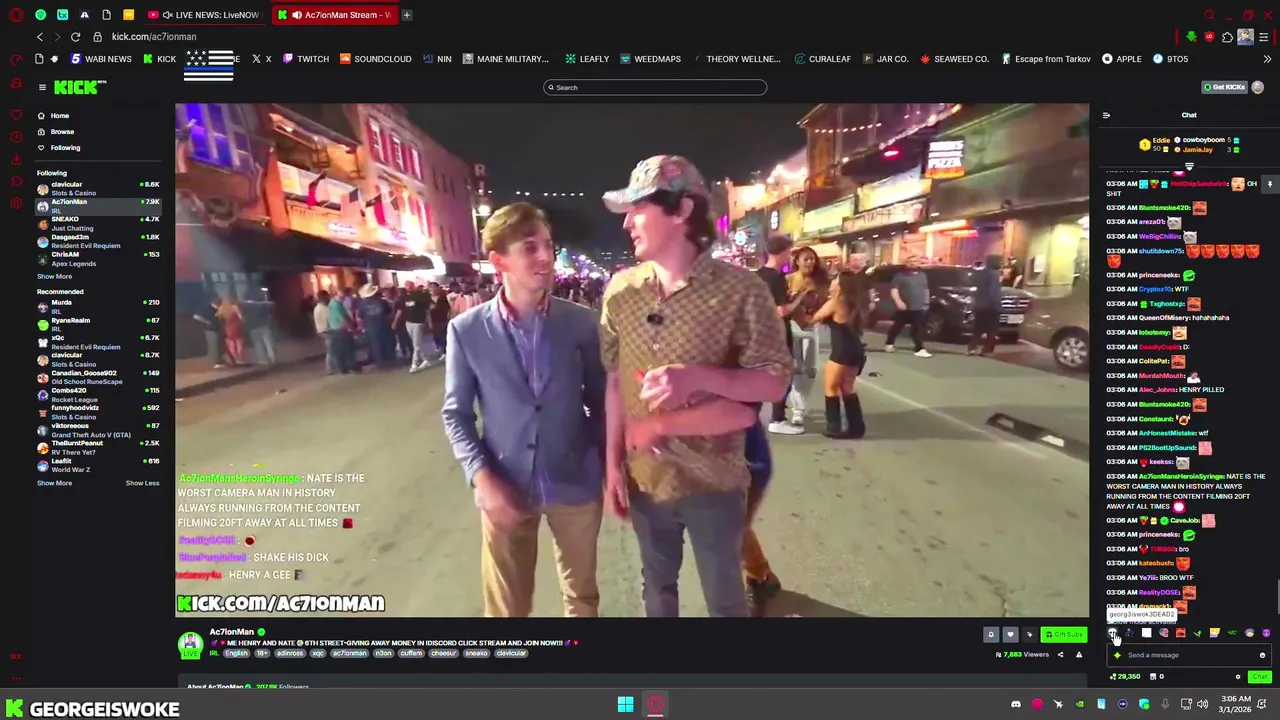Open bookmarks overflow chevron
Image resolution: width=1280 pixels, height=720 pixels.
1267,59
